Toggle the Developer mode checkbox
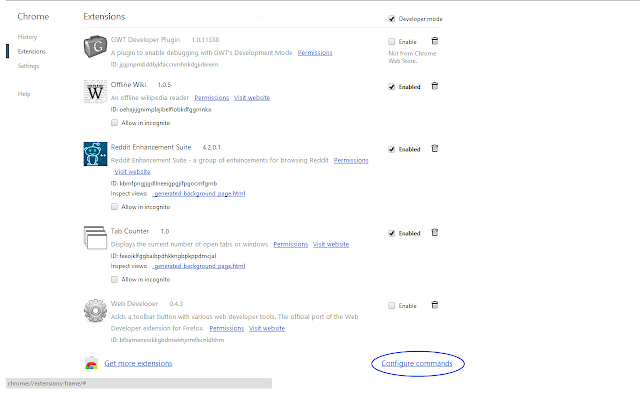 [x=391, y=19]
